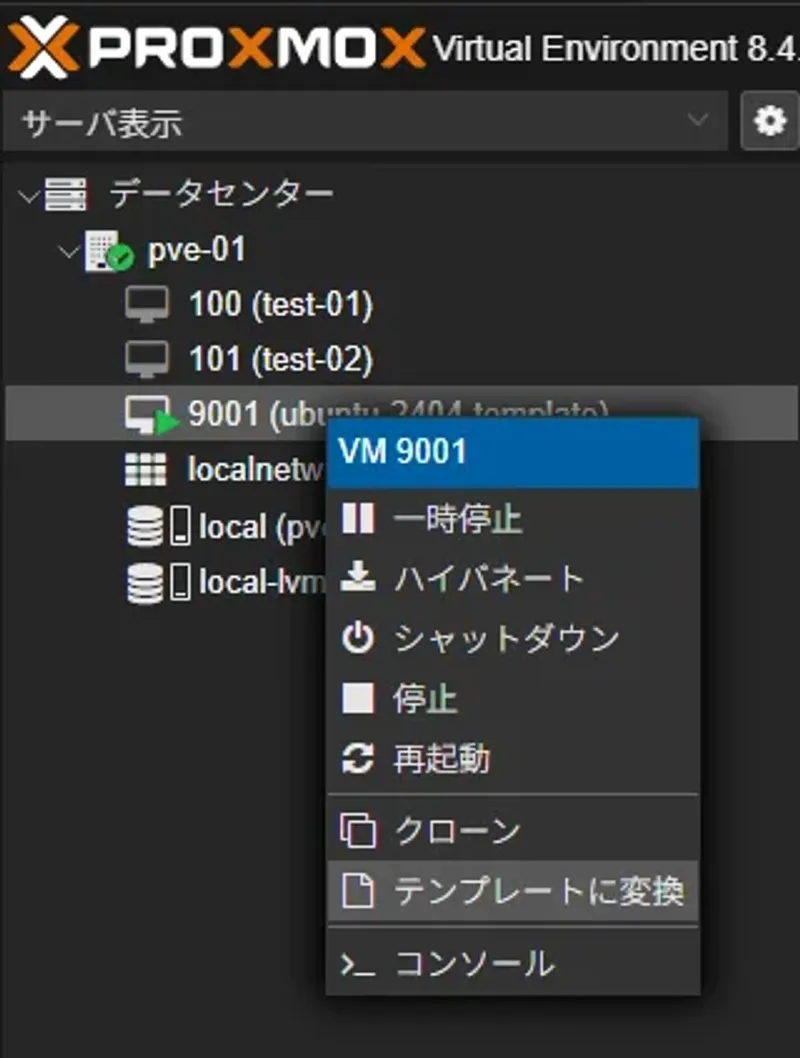
Task: Click the Proxmox logo
Action: 216,47
